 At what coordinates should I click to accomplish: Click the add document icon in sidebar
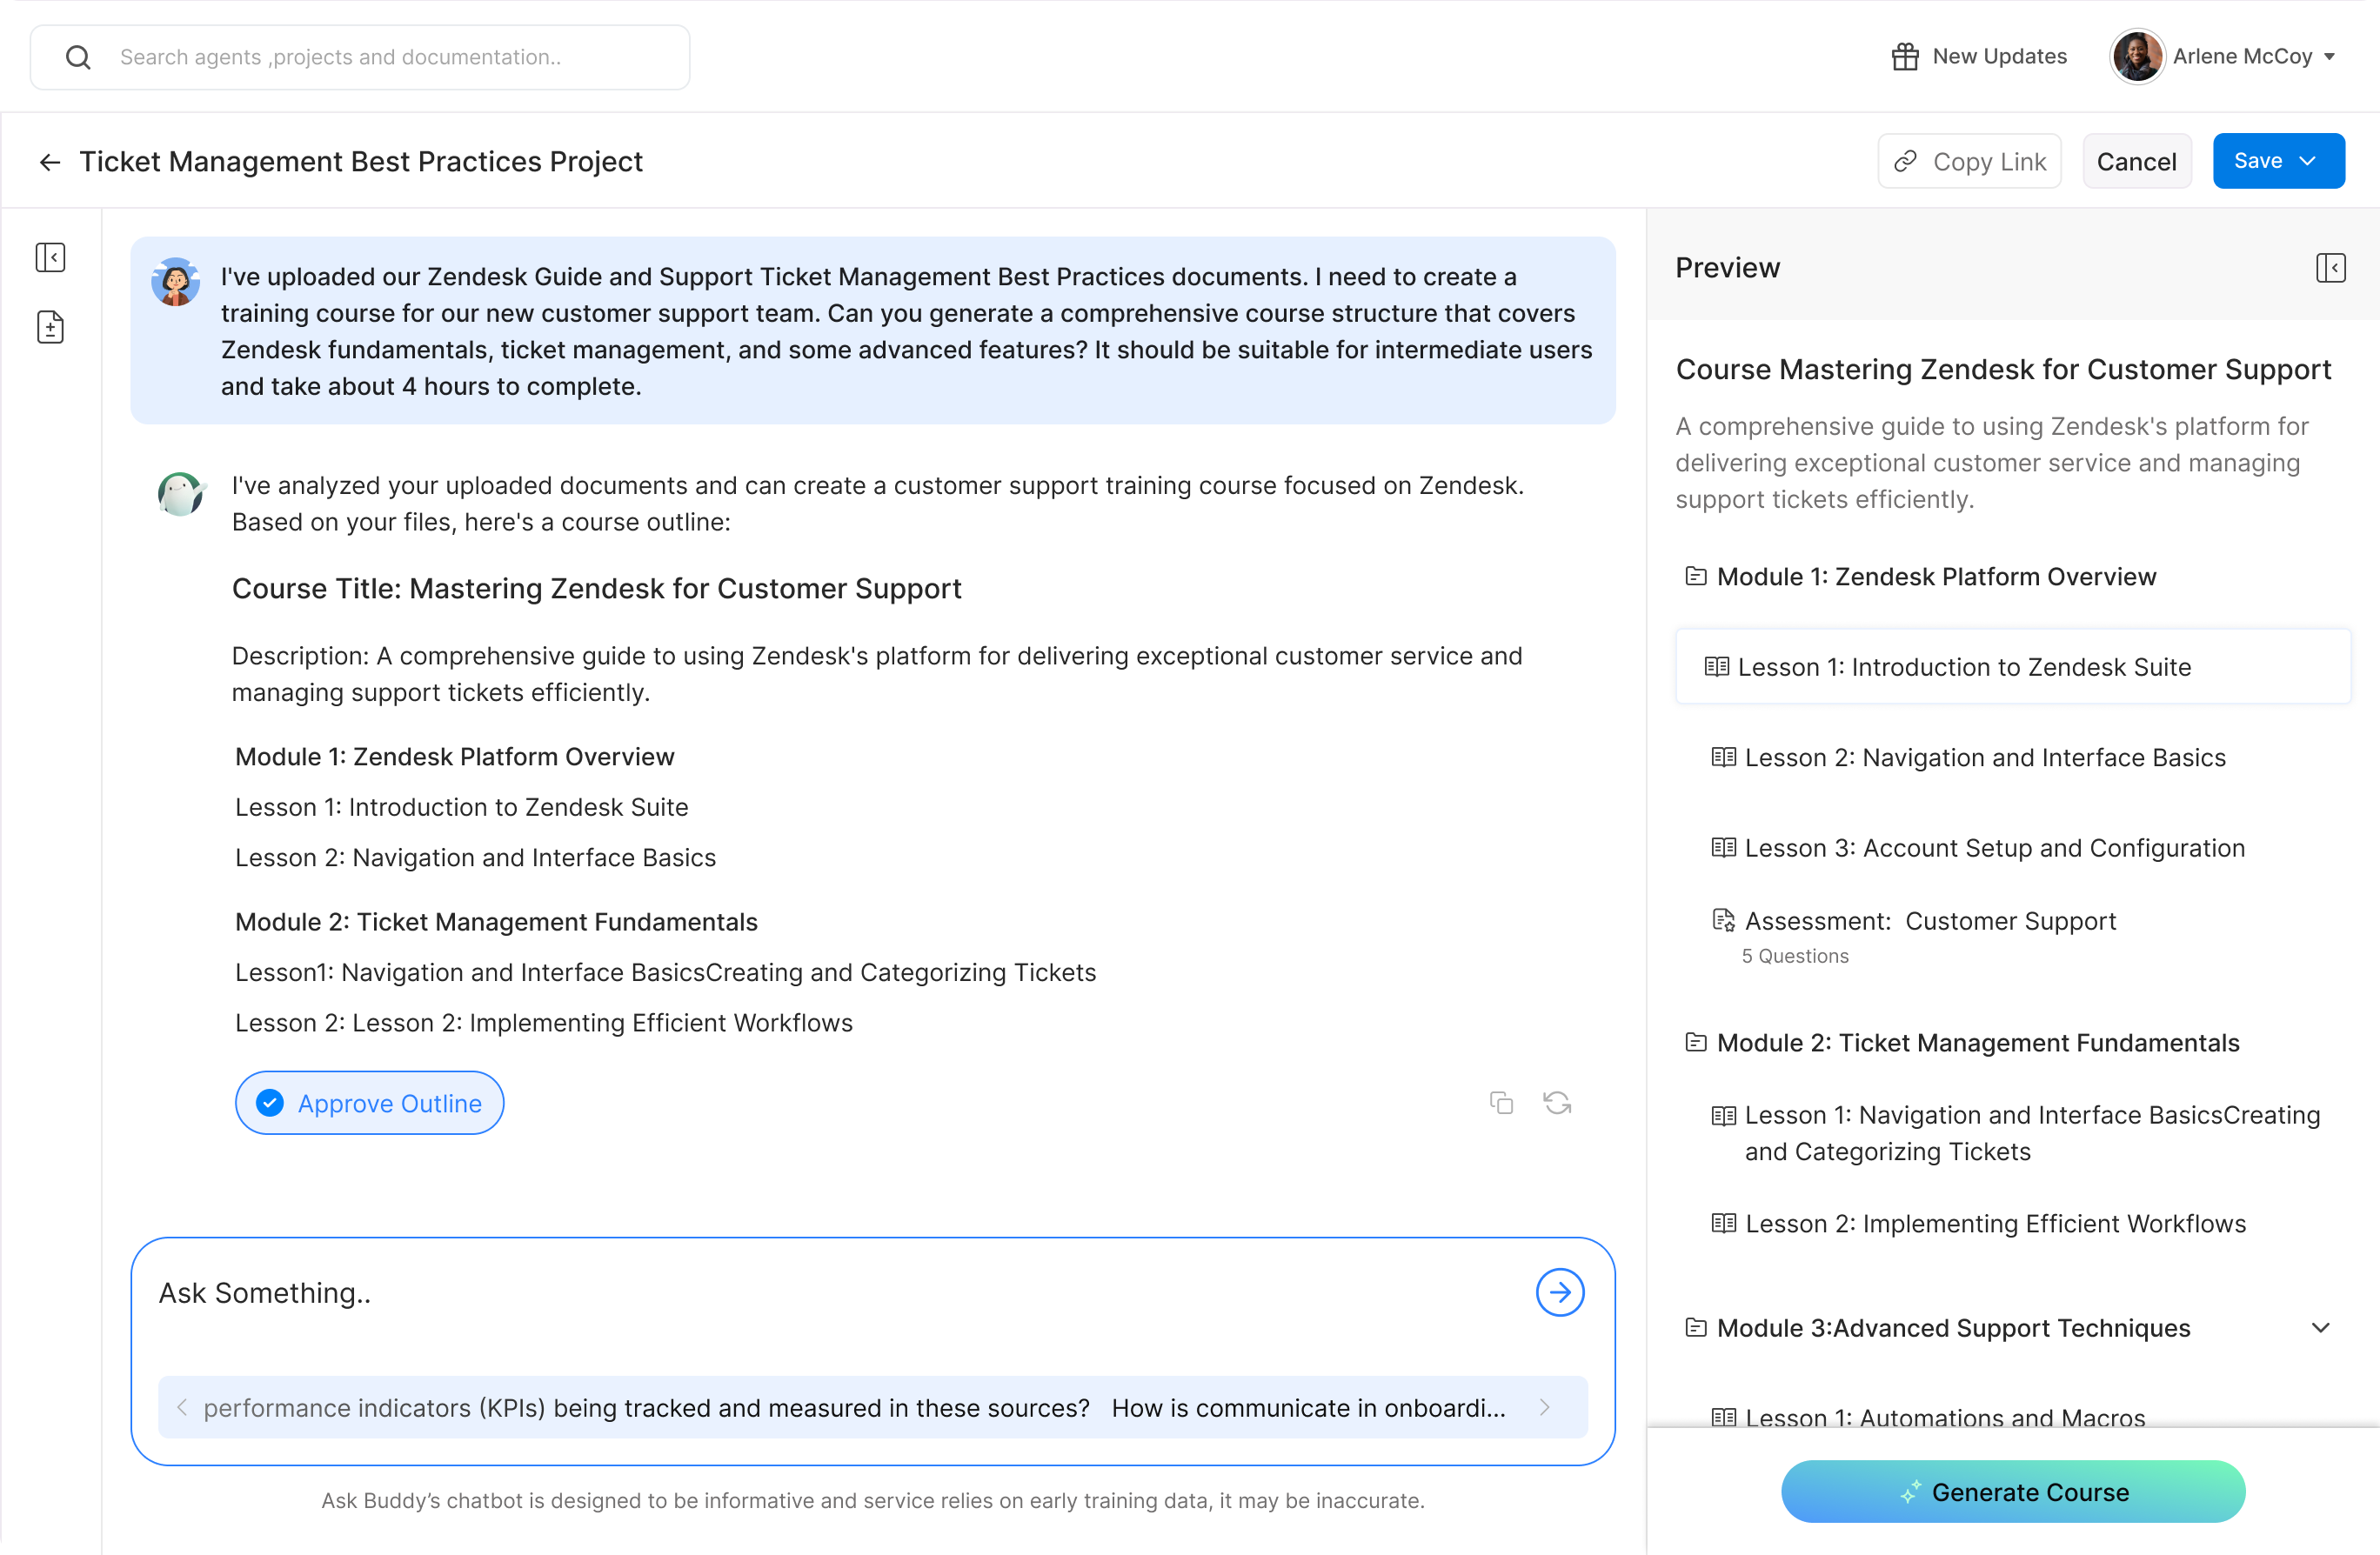[50, 327]
